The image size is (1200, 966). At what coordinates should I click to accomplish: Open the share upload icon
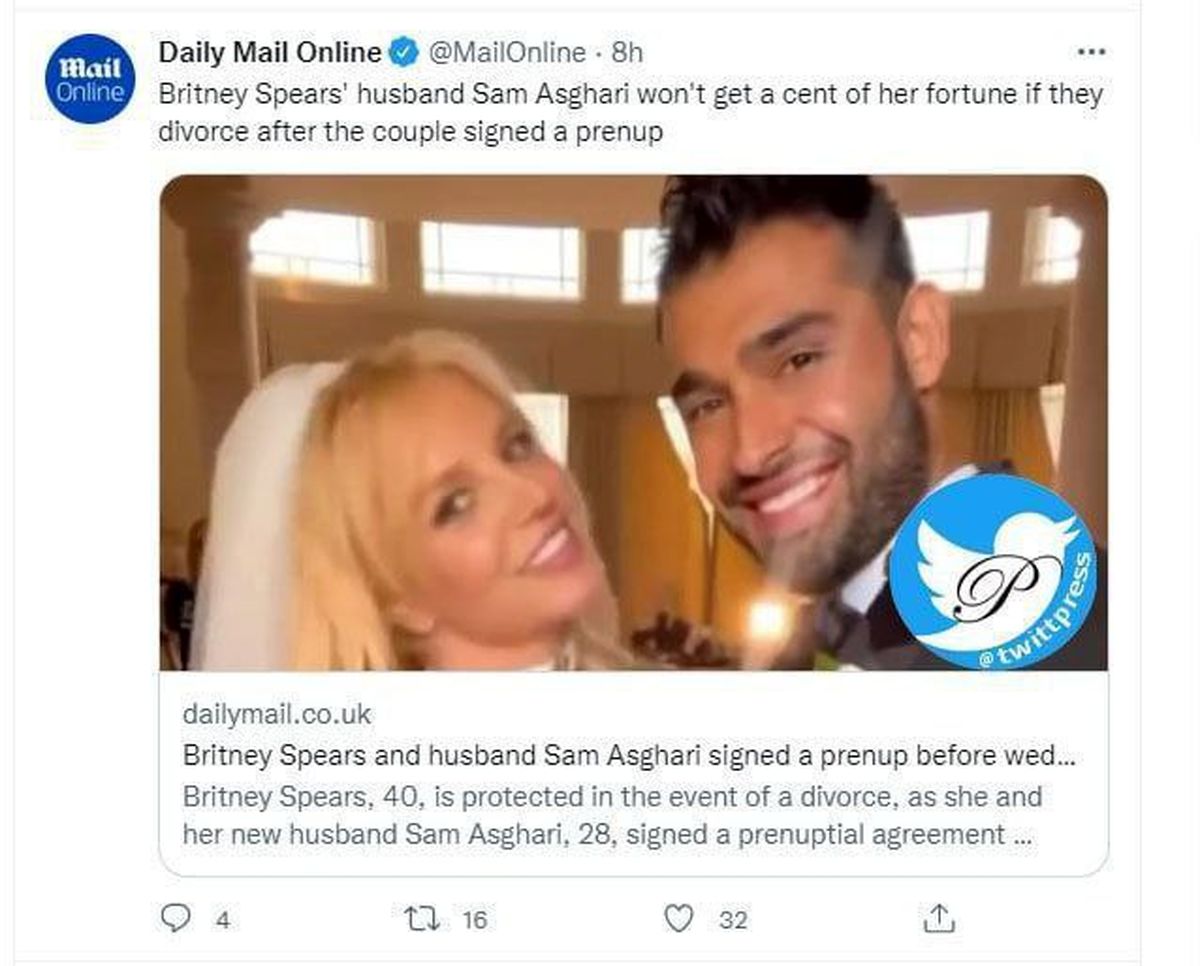coord(940,918)
